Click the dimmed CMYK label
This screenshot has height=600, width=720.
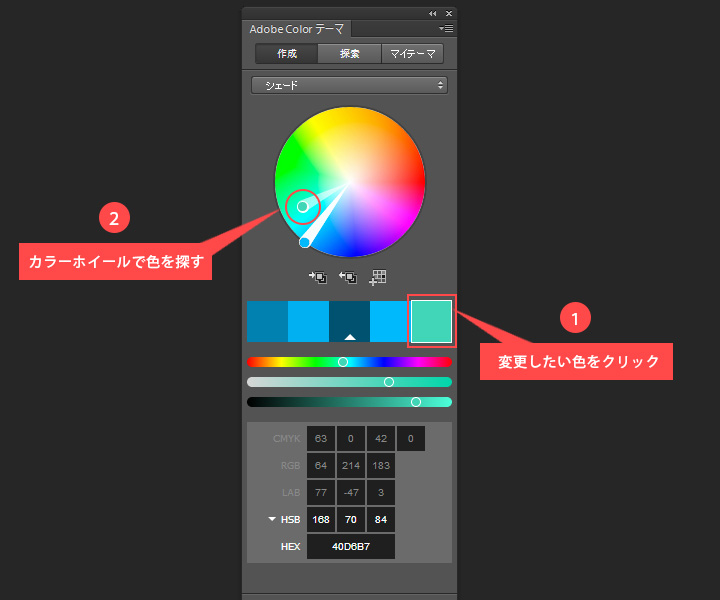(x=287, y=438)
